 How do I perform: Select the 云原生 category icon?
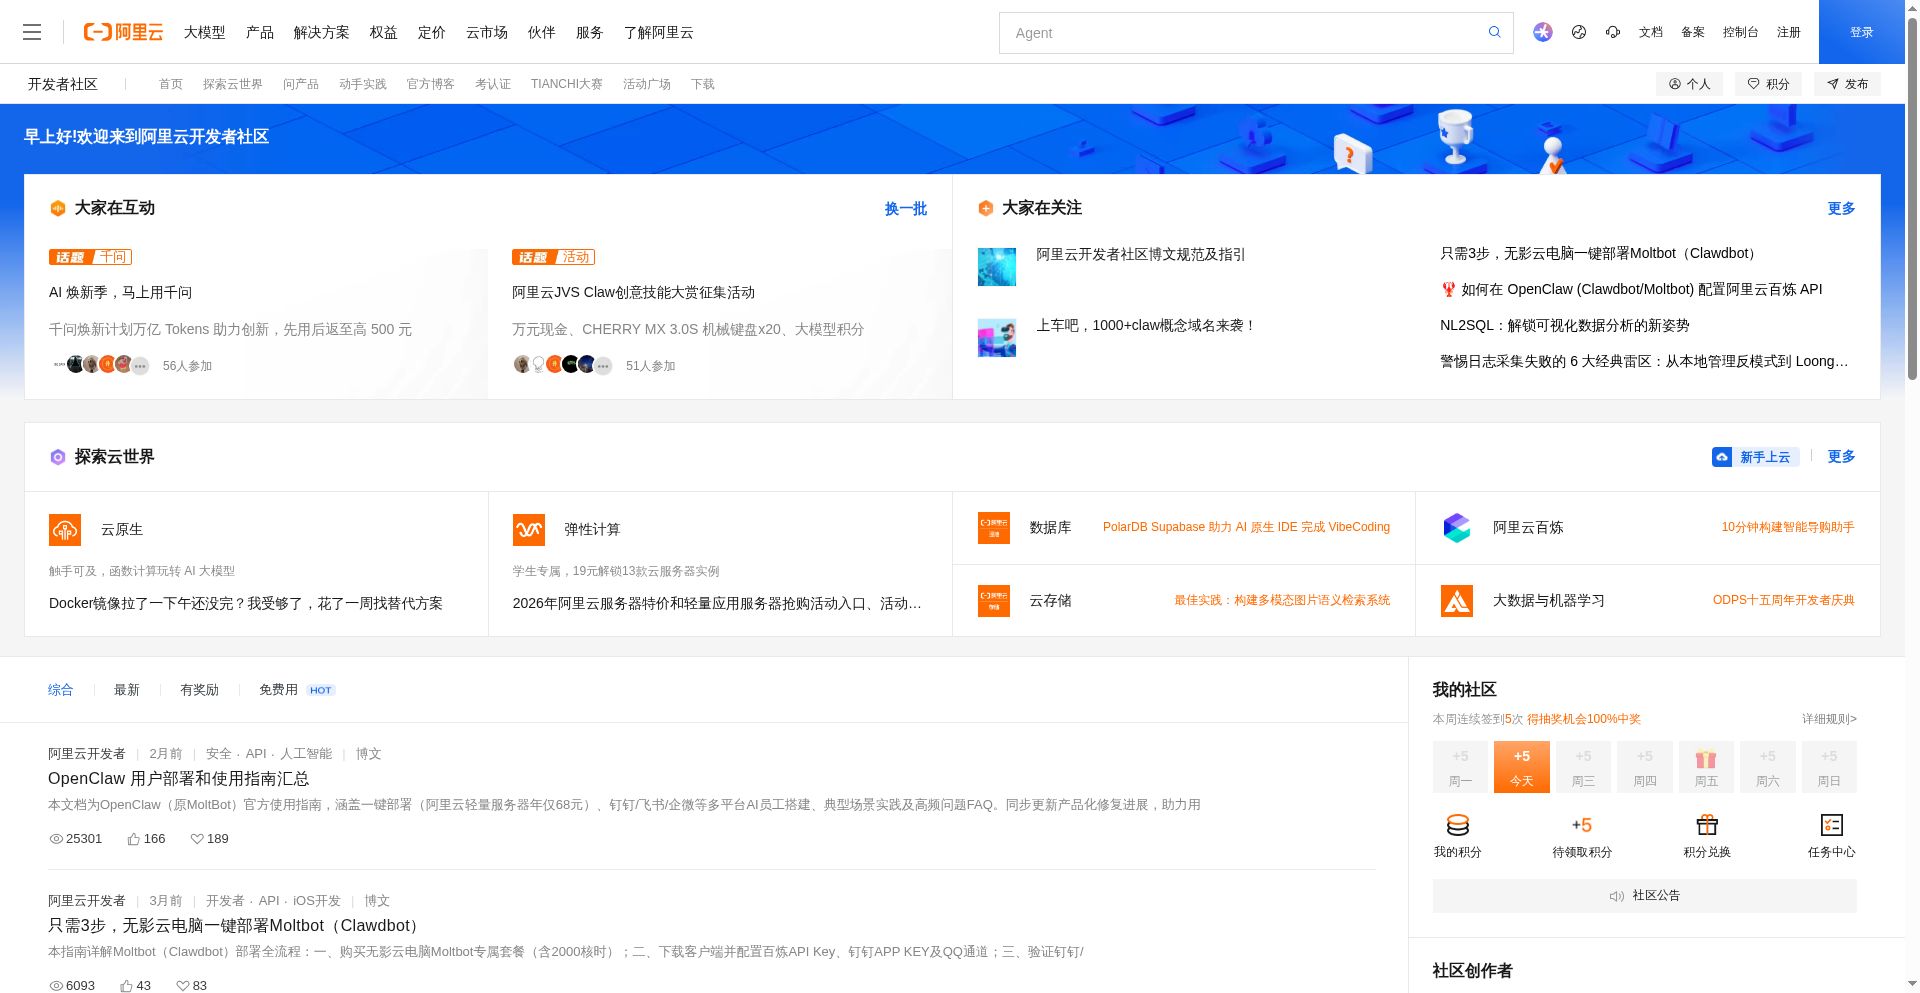point(64,529)
